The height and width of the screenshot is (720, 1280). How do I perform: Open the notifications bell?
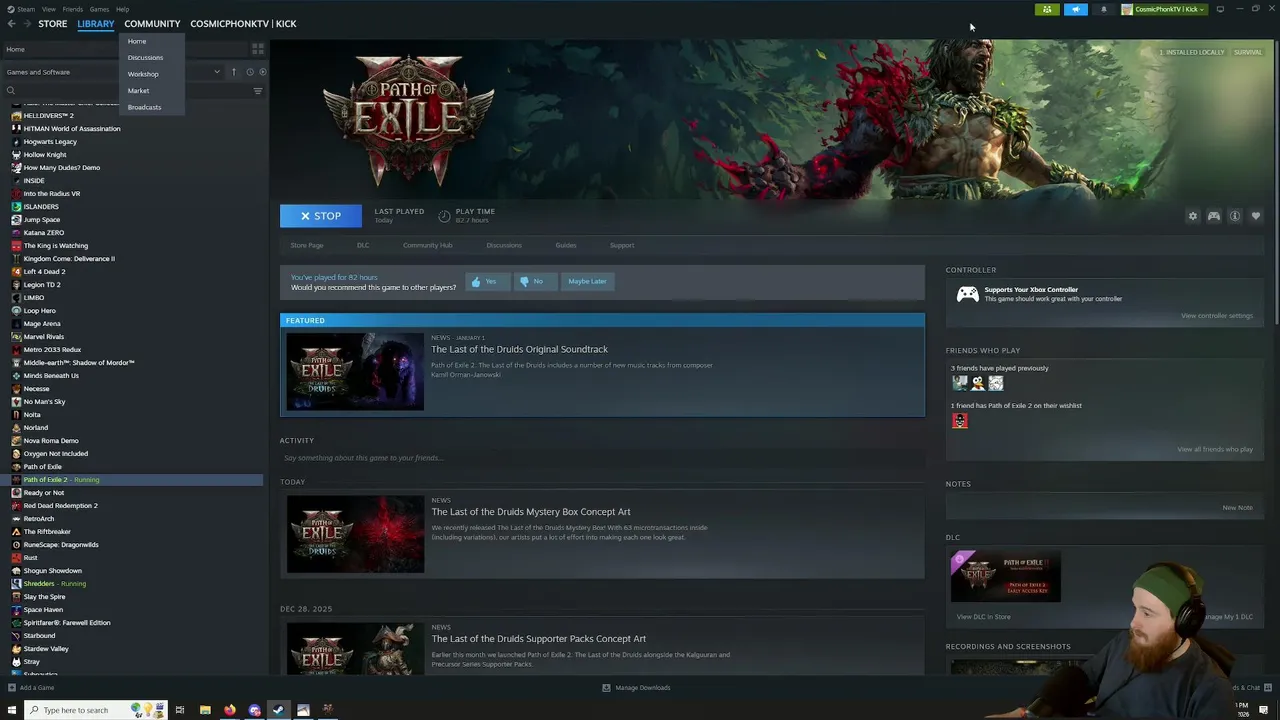click(1104, 9)
